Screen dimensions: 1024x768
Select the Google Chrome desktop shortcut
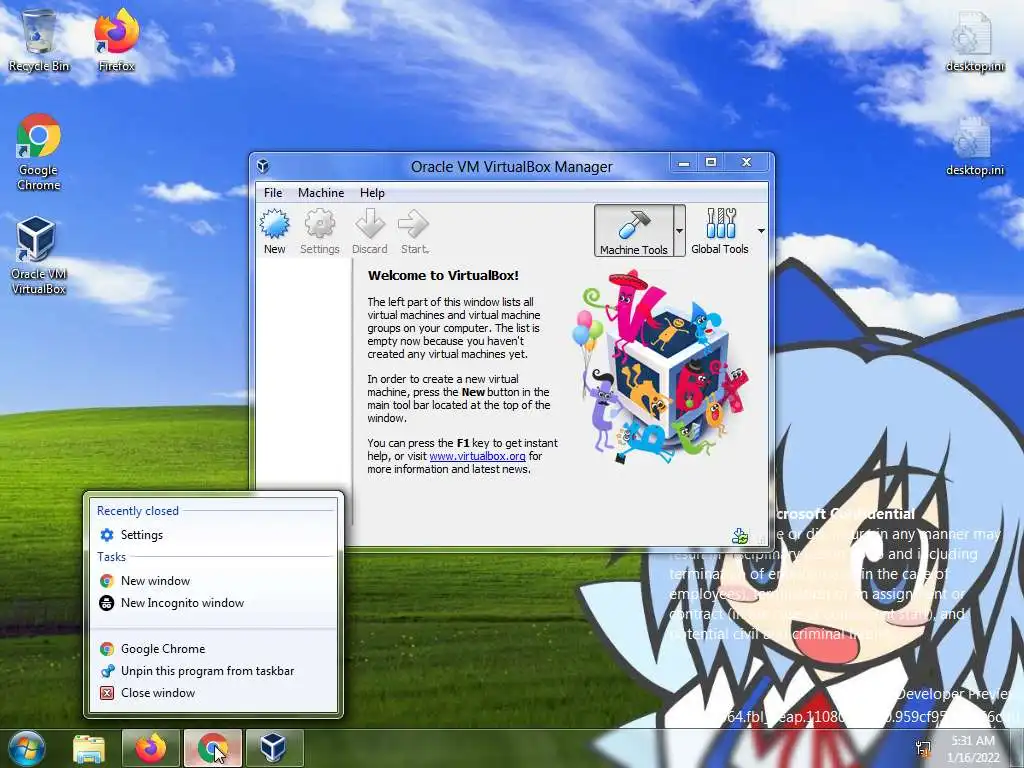click(x=39, y=152)
